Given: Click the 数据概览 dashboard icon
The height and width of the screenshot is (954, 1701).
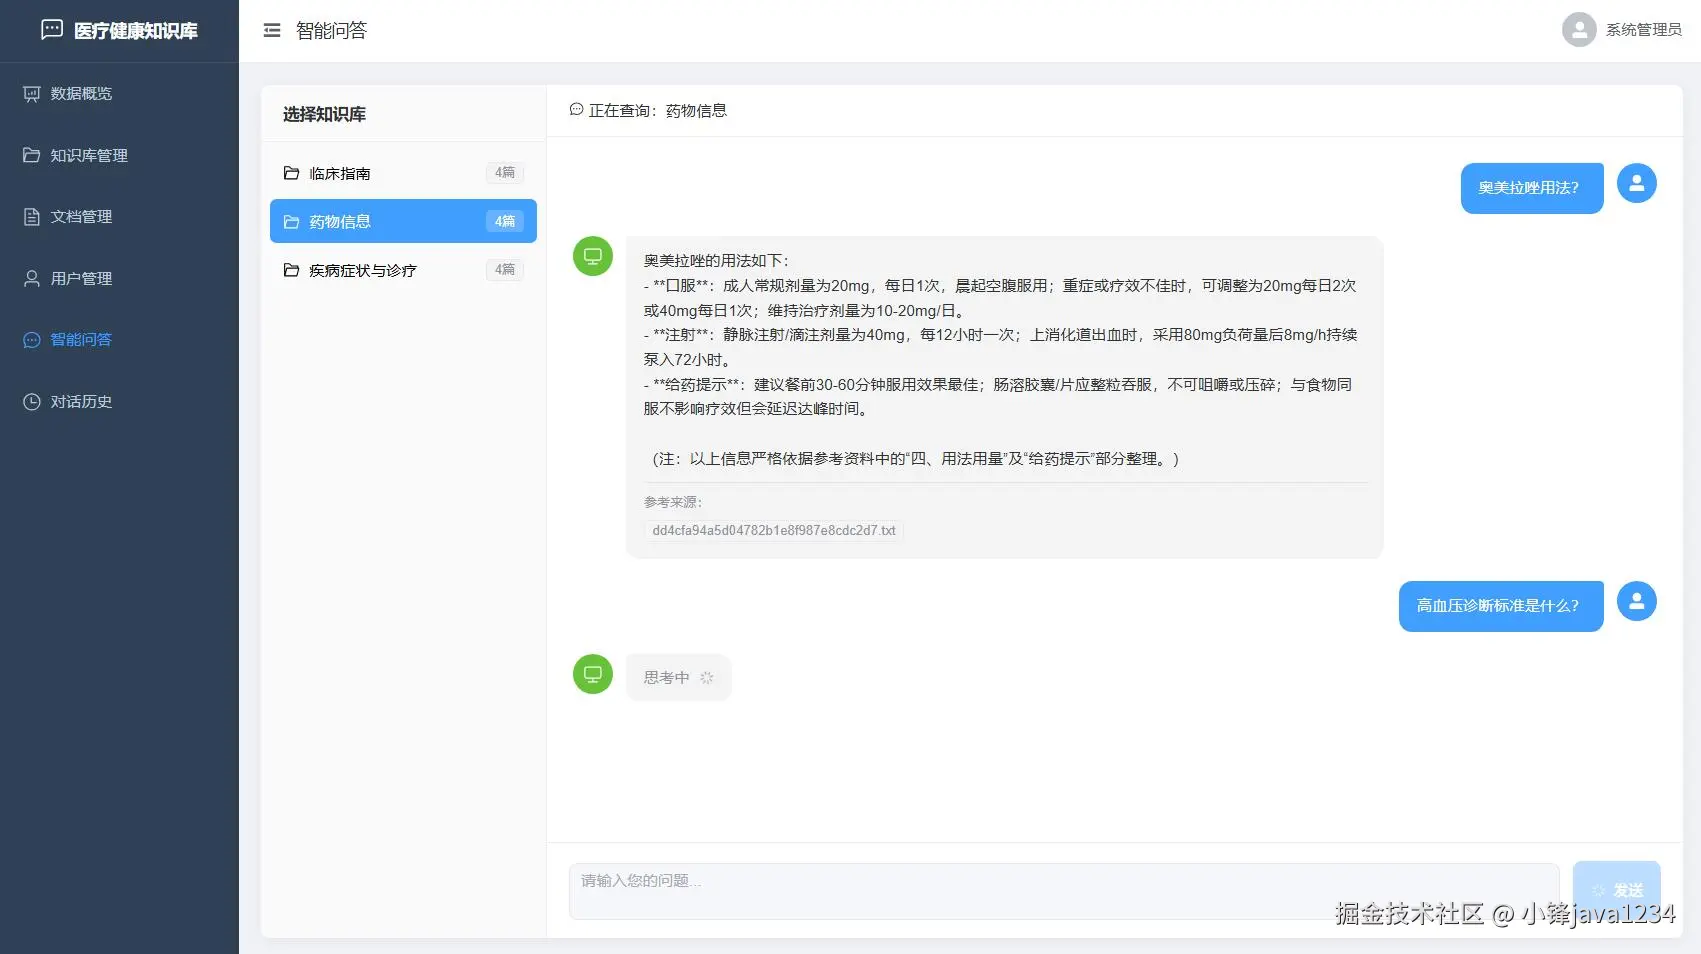Looking at the screenshot, I should [x=32, y=94].
